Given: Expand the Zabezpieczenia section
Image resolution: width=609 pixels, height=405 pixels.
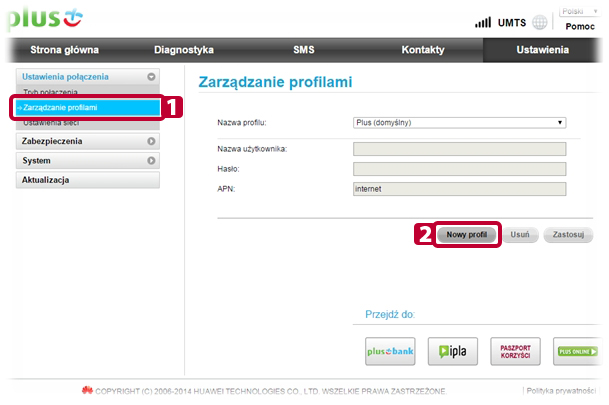Looking at the screenshot, I should (88, 141).
